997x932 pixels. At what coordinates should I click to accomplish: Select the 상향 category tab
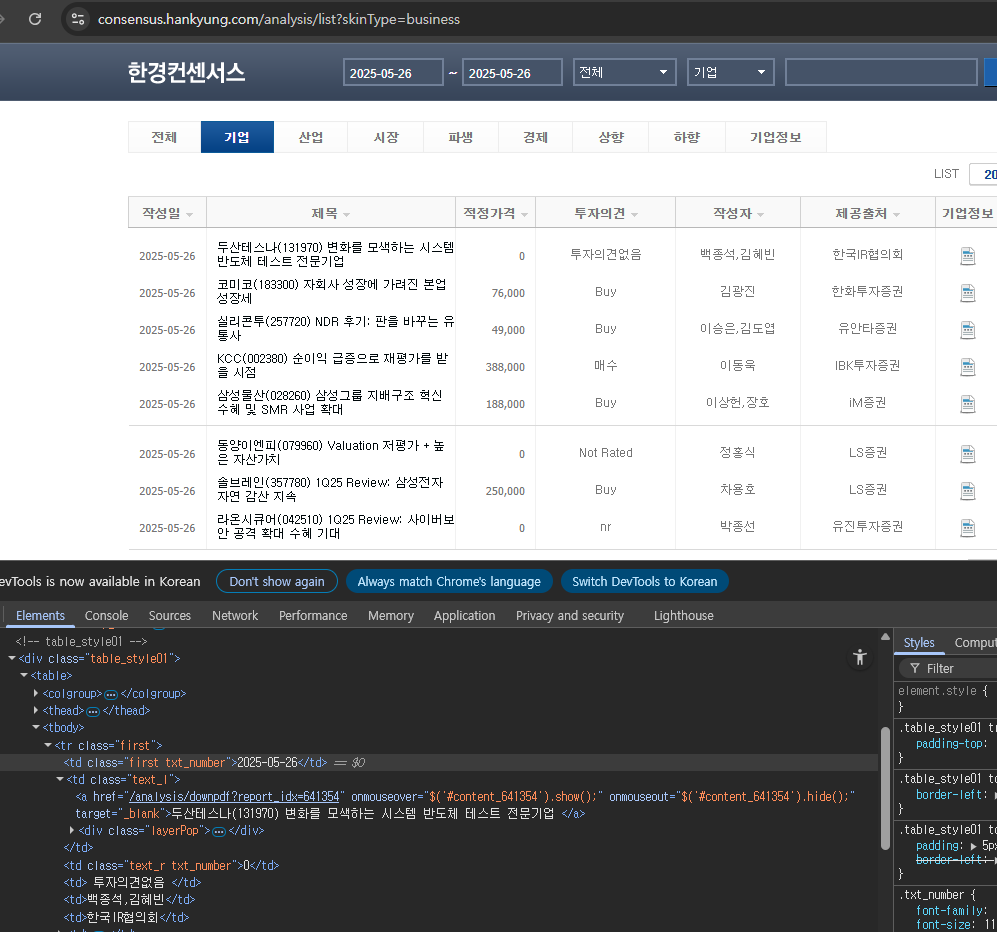pyautogui.click(x=611, y=137)
